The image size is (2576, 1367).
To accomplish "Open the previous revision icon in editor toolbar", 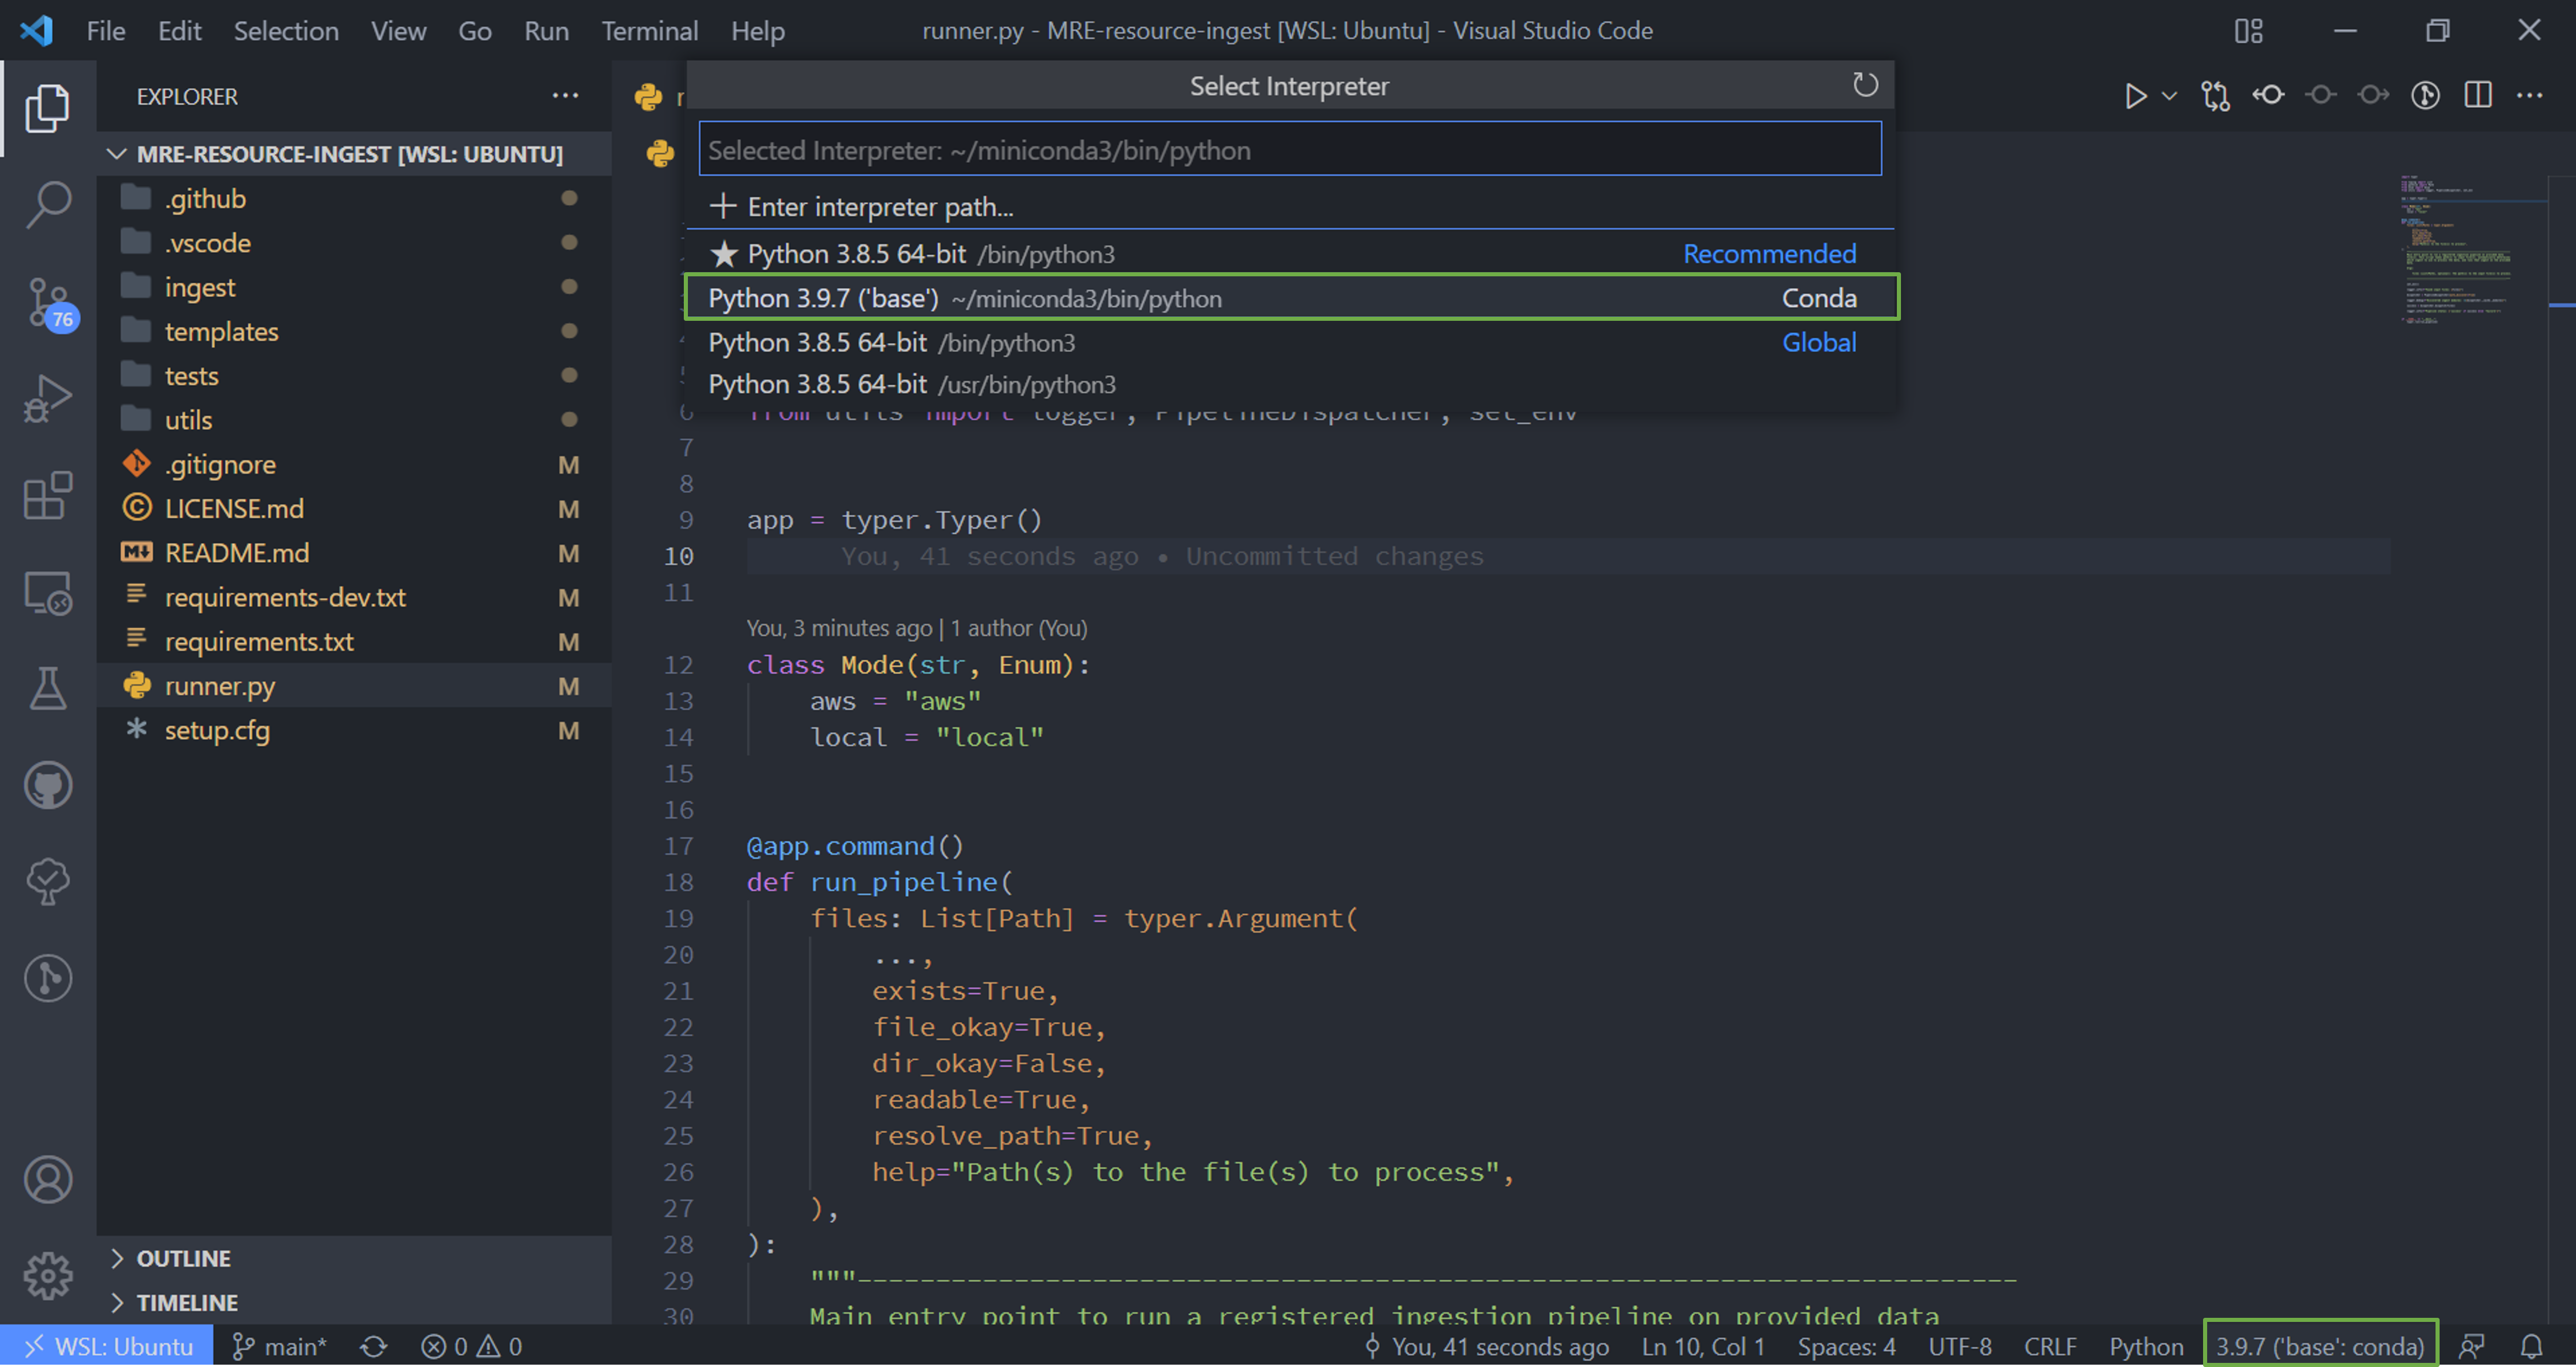I will 2268,95.
